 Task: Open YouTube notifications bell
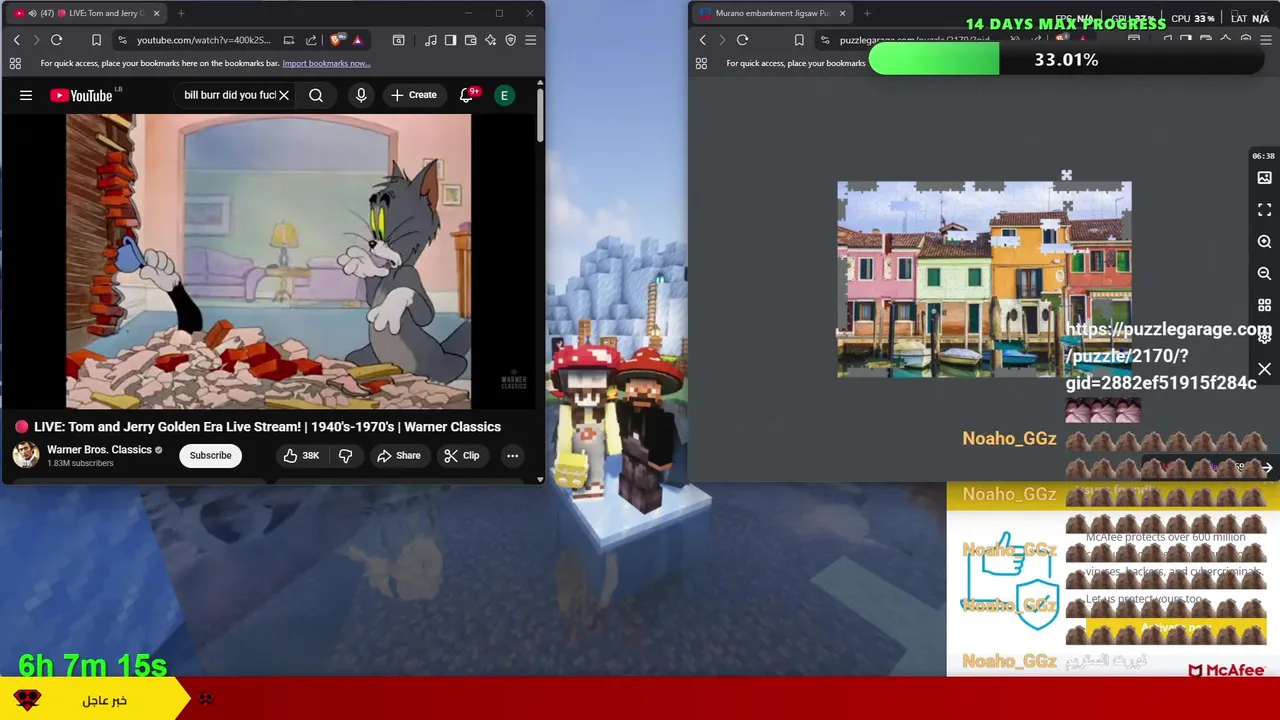pyautogui.click(x=466, y=95)
